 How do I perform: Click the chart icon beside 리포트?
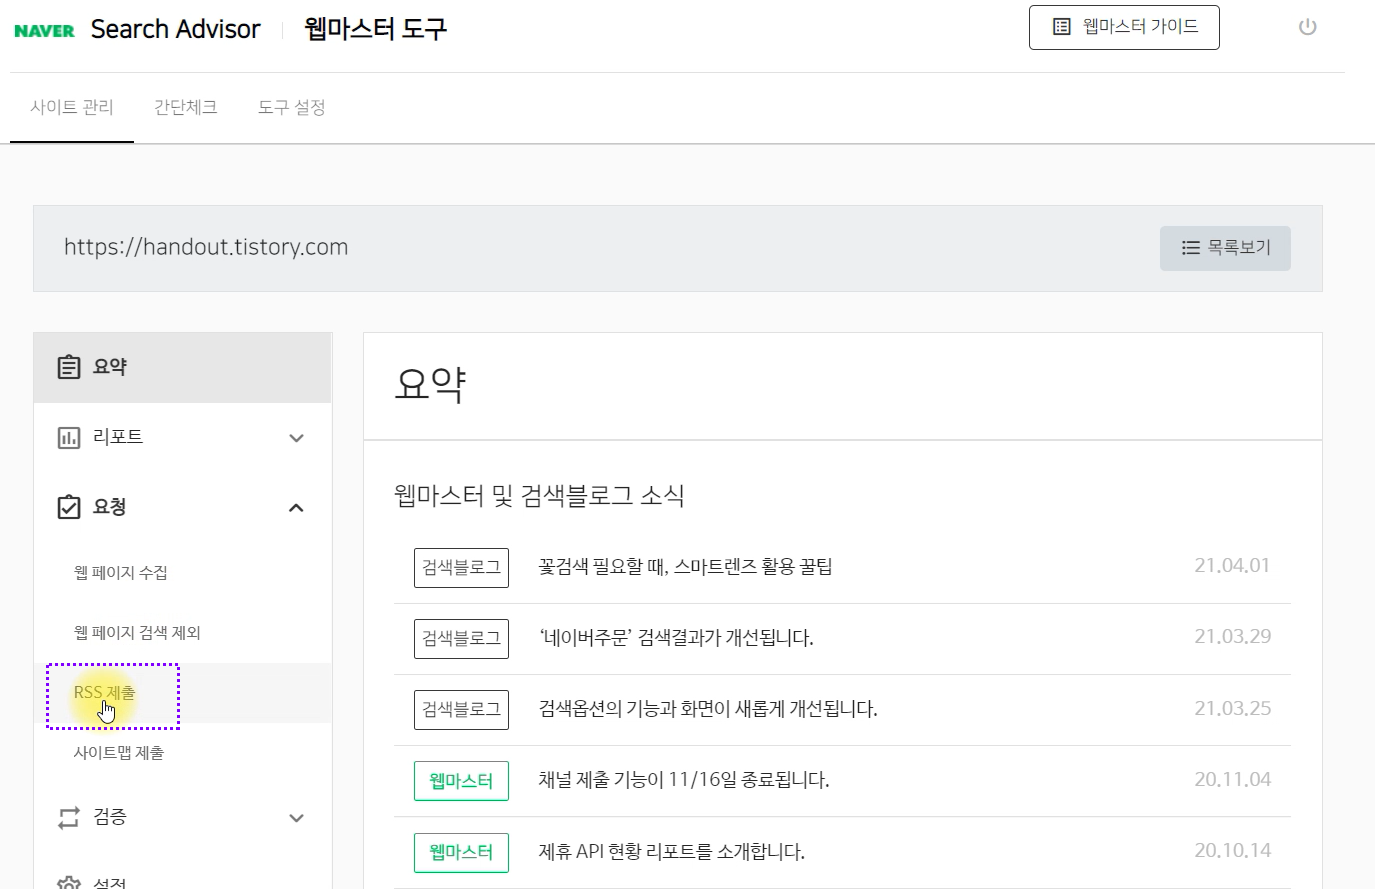(x=68, y=437)
